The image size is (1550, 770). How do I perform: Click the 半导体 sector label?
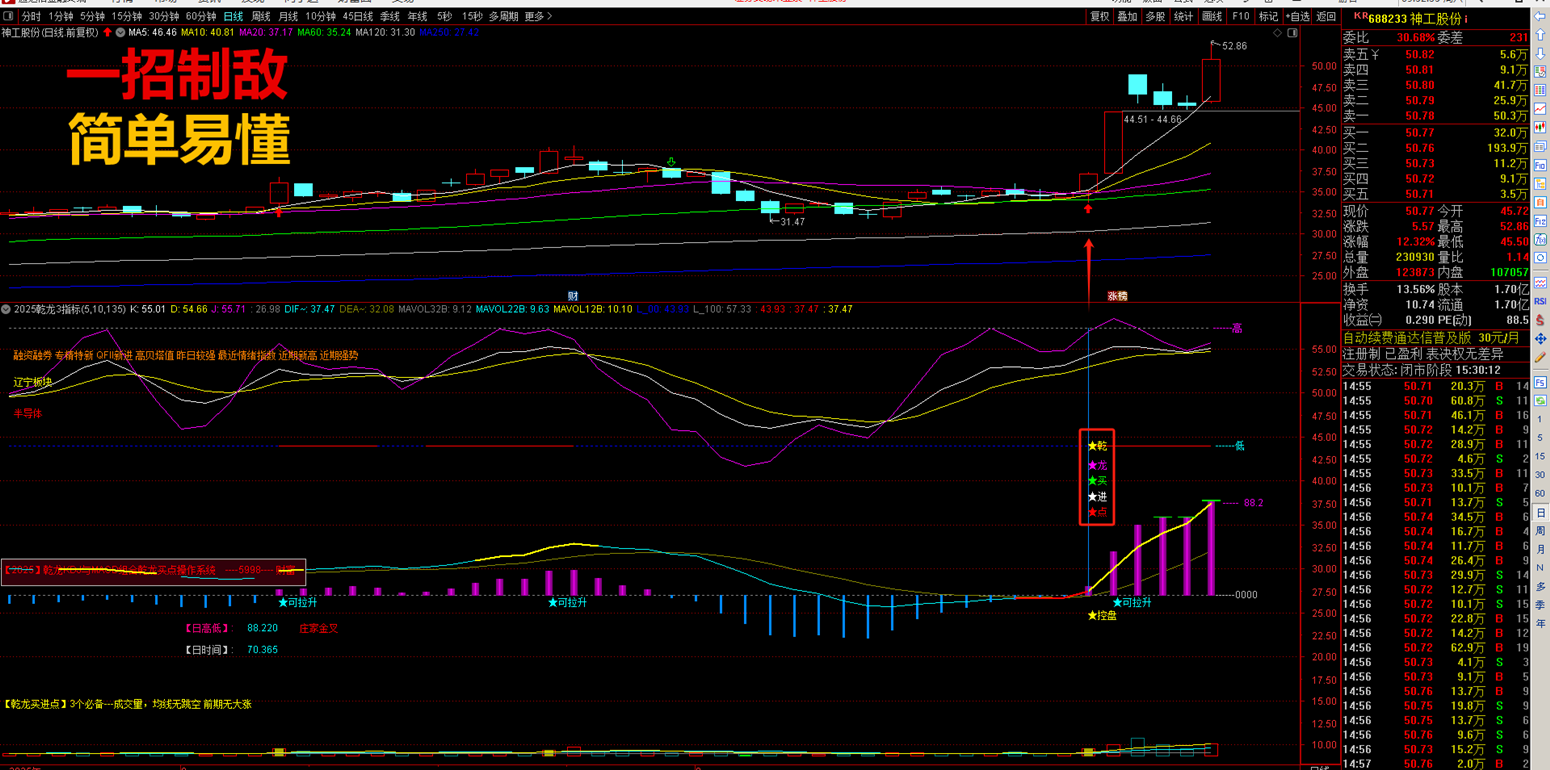pyautogui.click(x=27, y=413)
